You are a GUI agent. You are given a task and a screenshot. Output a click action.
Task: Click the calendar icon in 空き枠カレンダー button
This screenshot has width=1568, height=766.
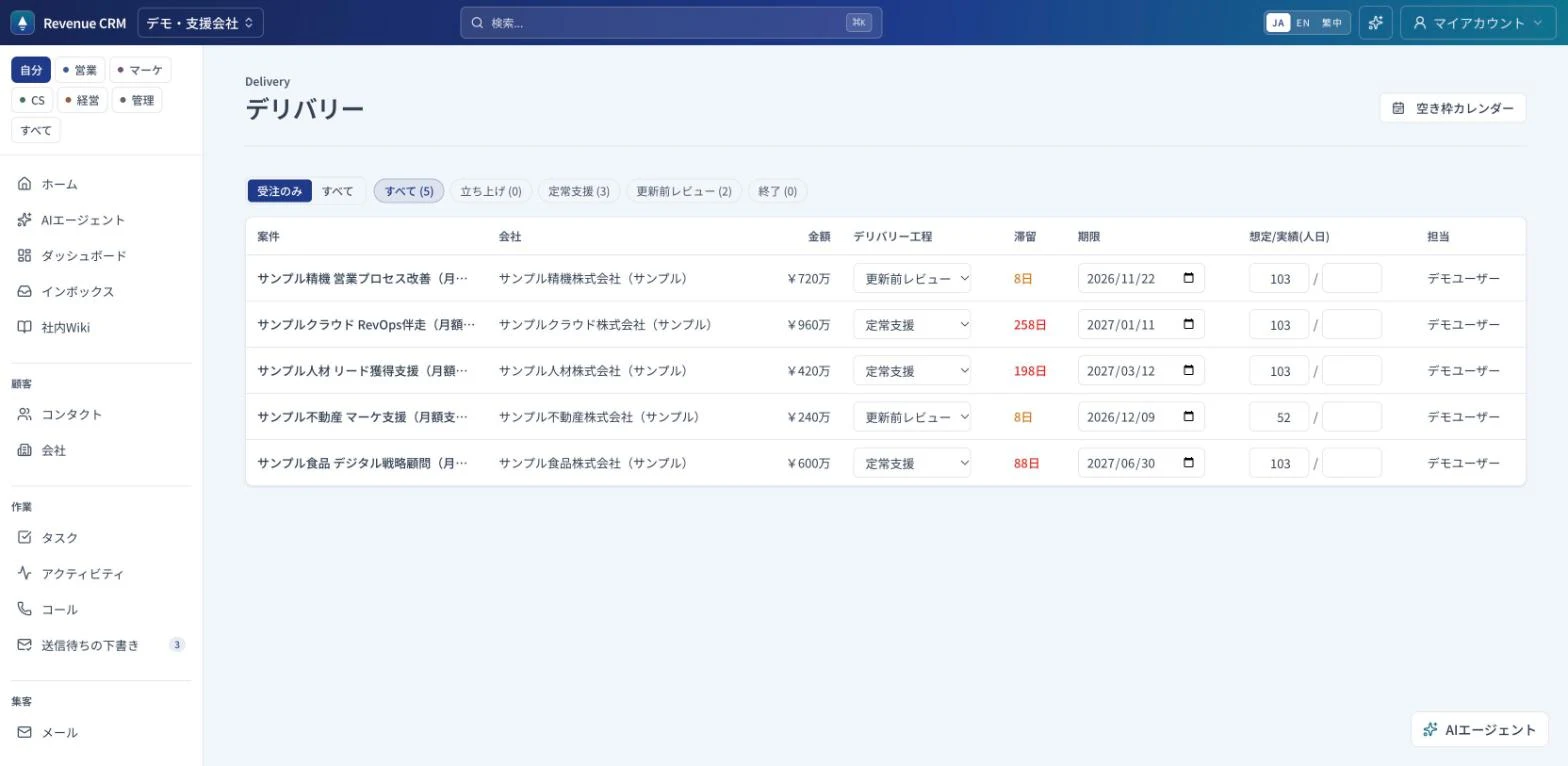[x=1398, y=108]
